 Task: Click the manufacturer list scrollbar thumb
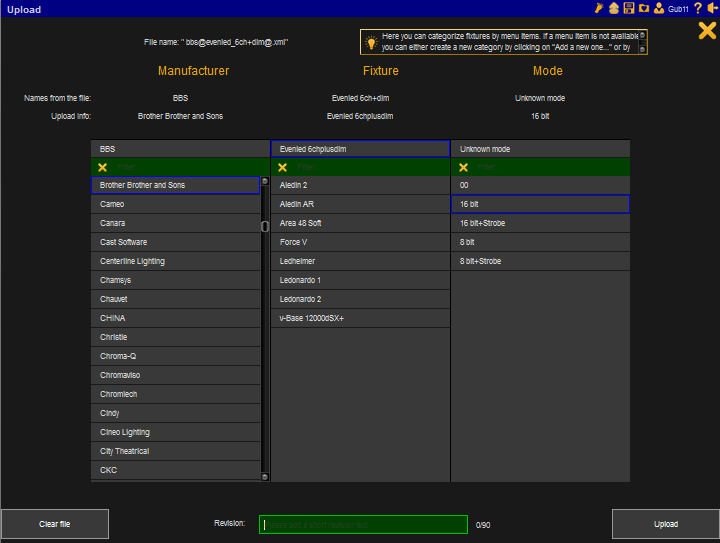[265, 226]
